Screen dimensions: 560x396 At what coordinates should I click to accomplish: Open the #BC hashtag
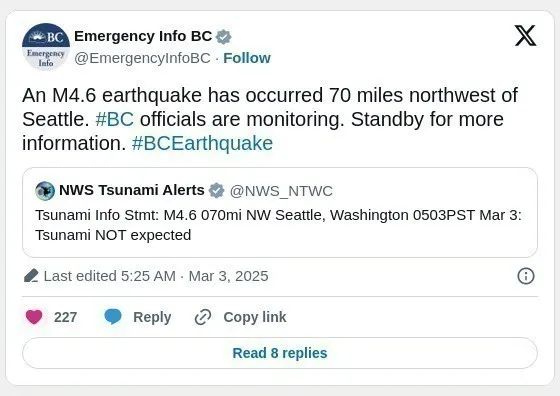[115, 119]
